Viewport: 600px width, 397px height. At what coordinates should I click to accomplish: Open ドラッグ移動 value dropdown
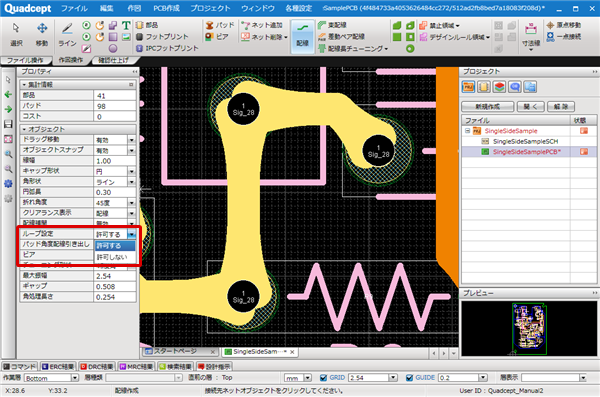(132, 140)
